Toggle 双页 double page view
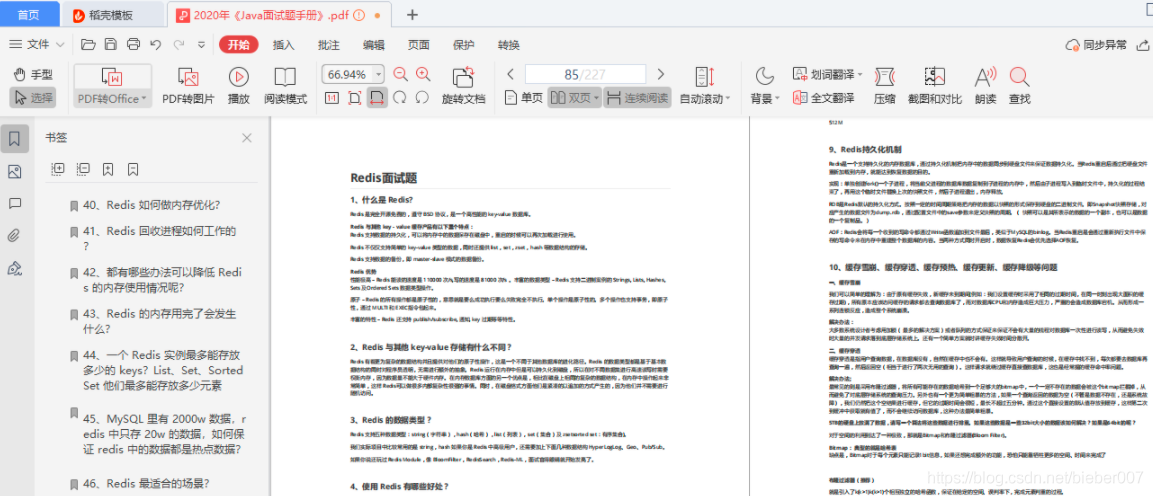The image size is (1153, 496). point(570,97)
